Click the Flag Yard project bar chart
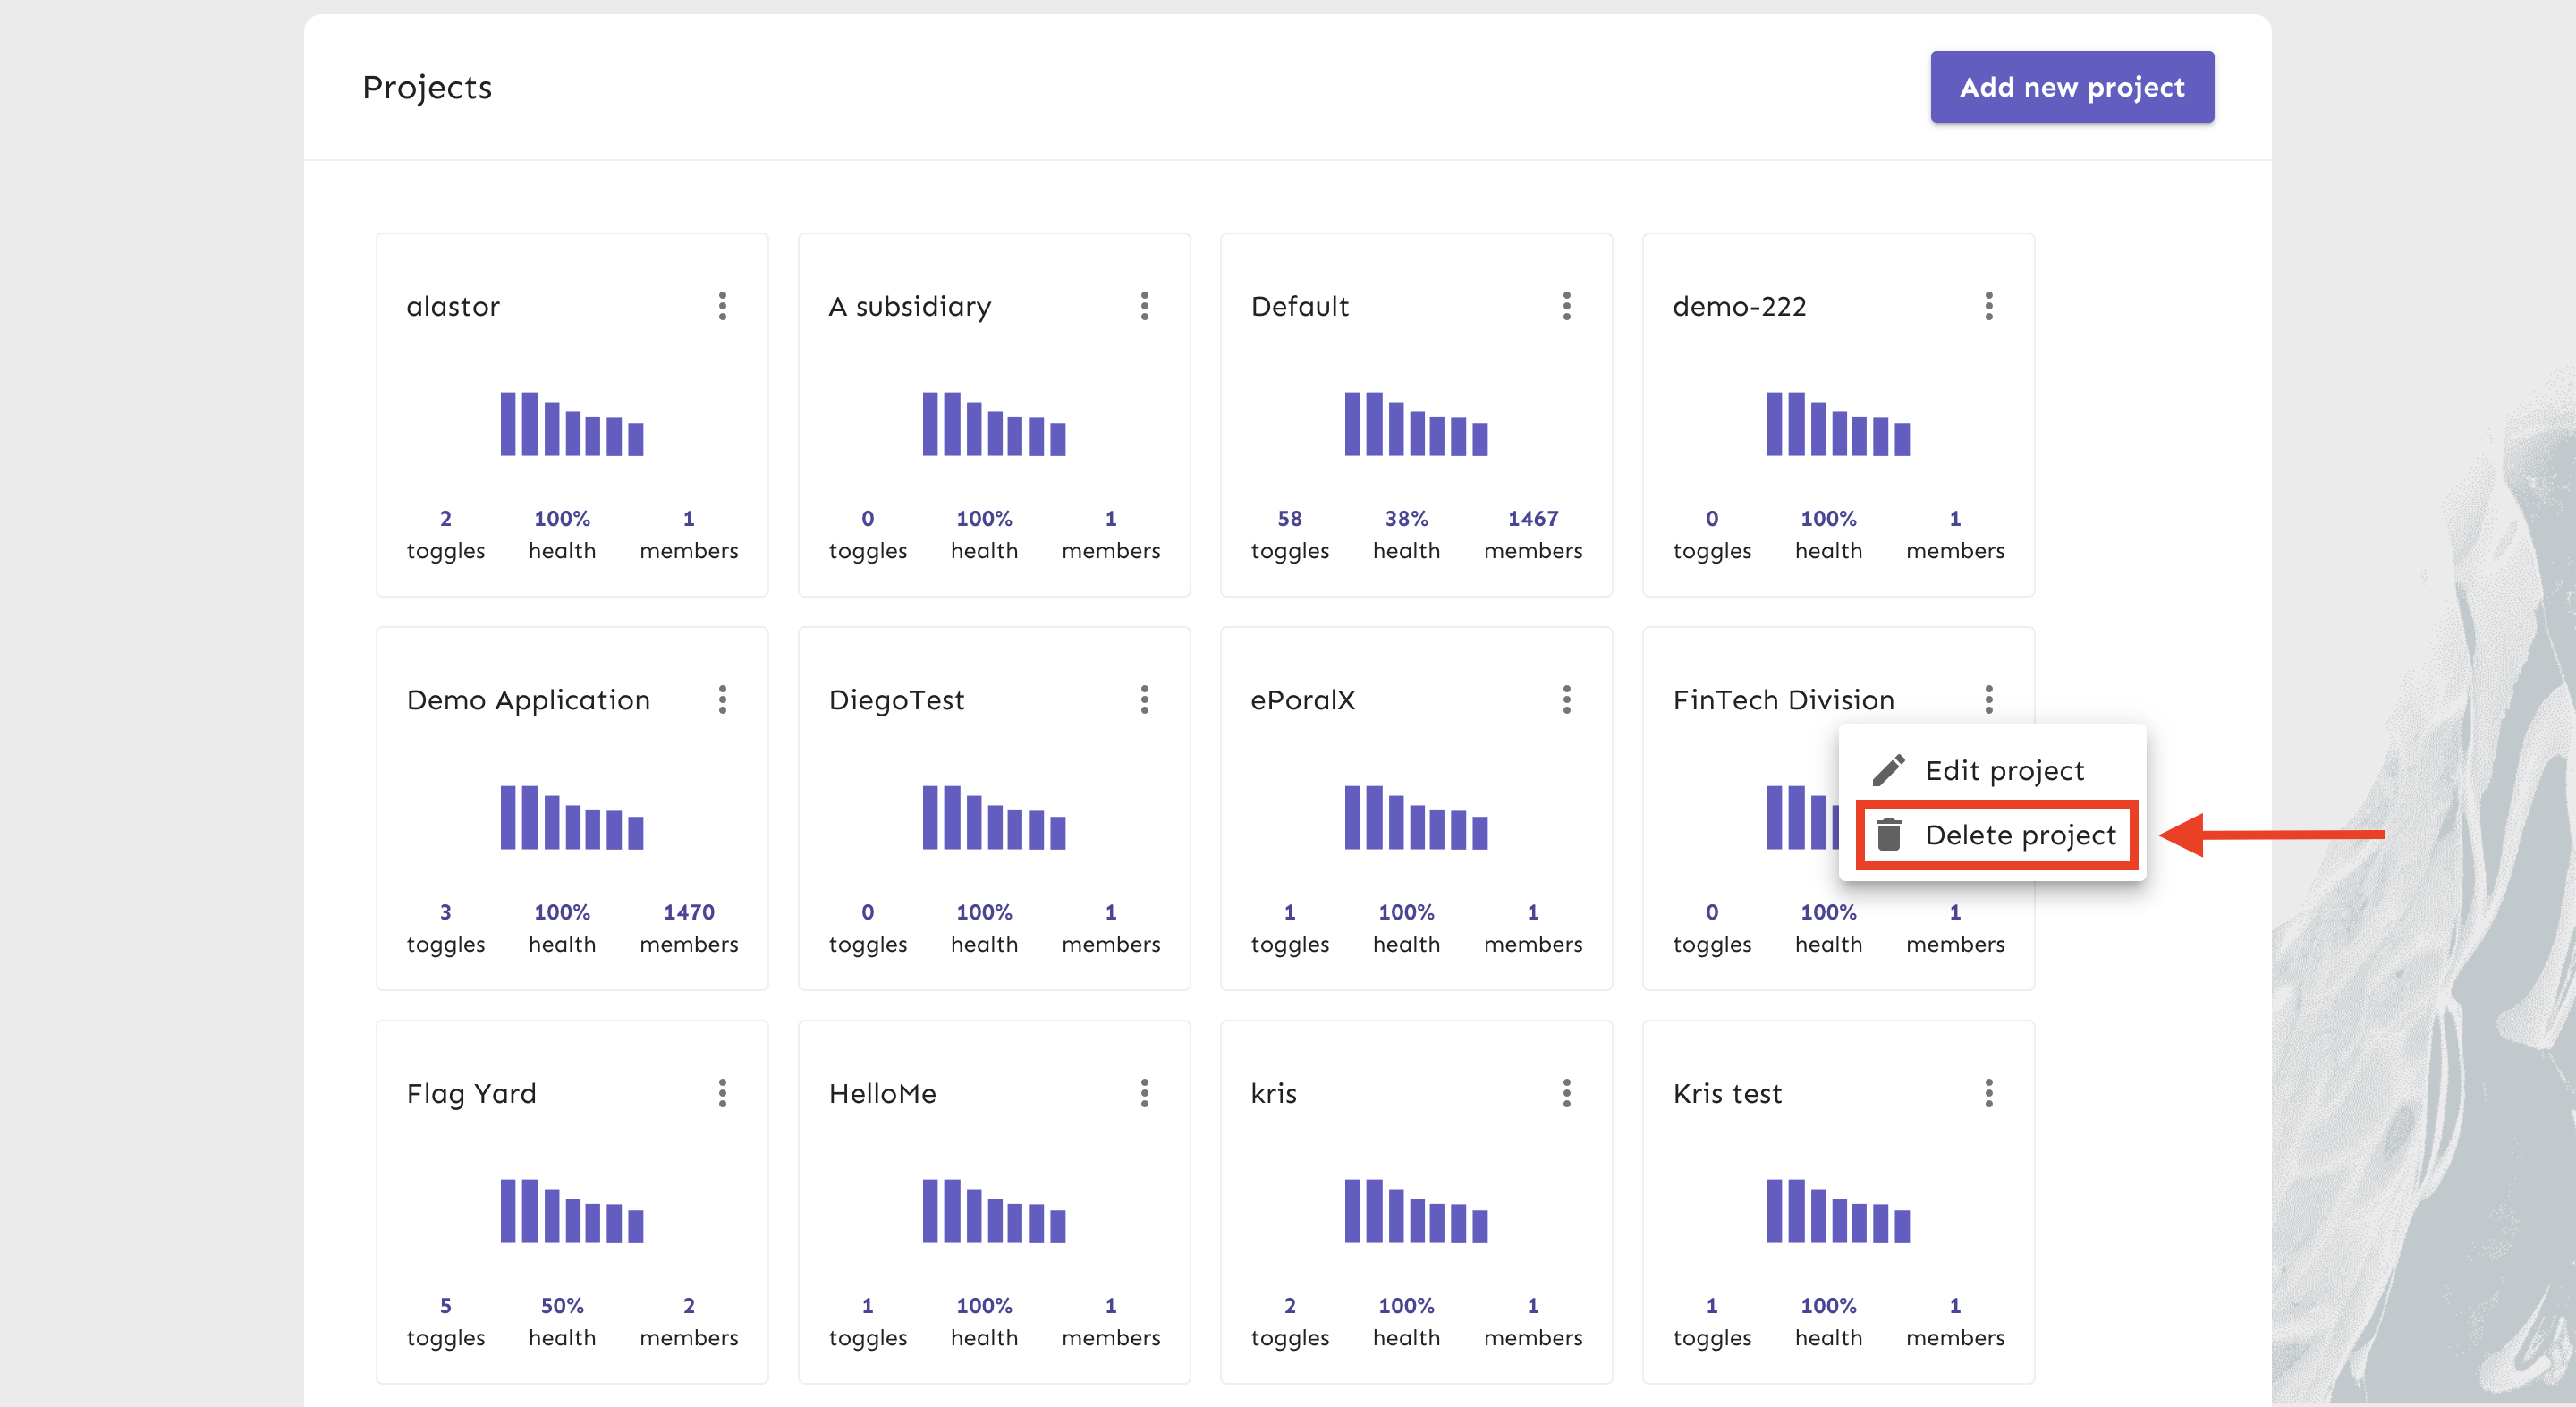The image size is (2576, 1407). point(571,1211)
